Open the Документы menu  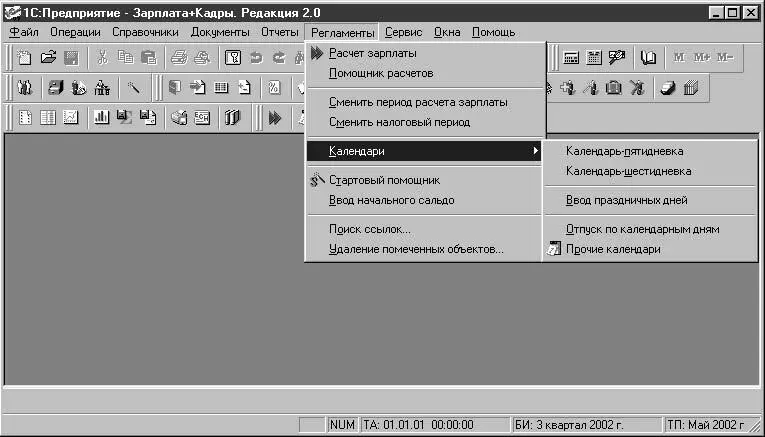point(220,33)
